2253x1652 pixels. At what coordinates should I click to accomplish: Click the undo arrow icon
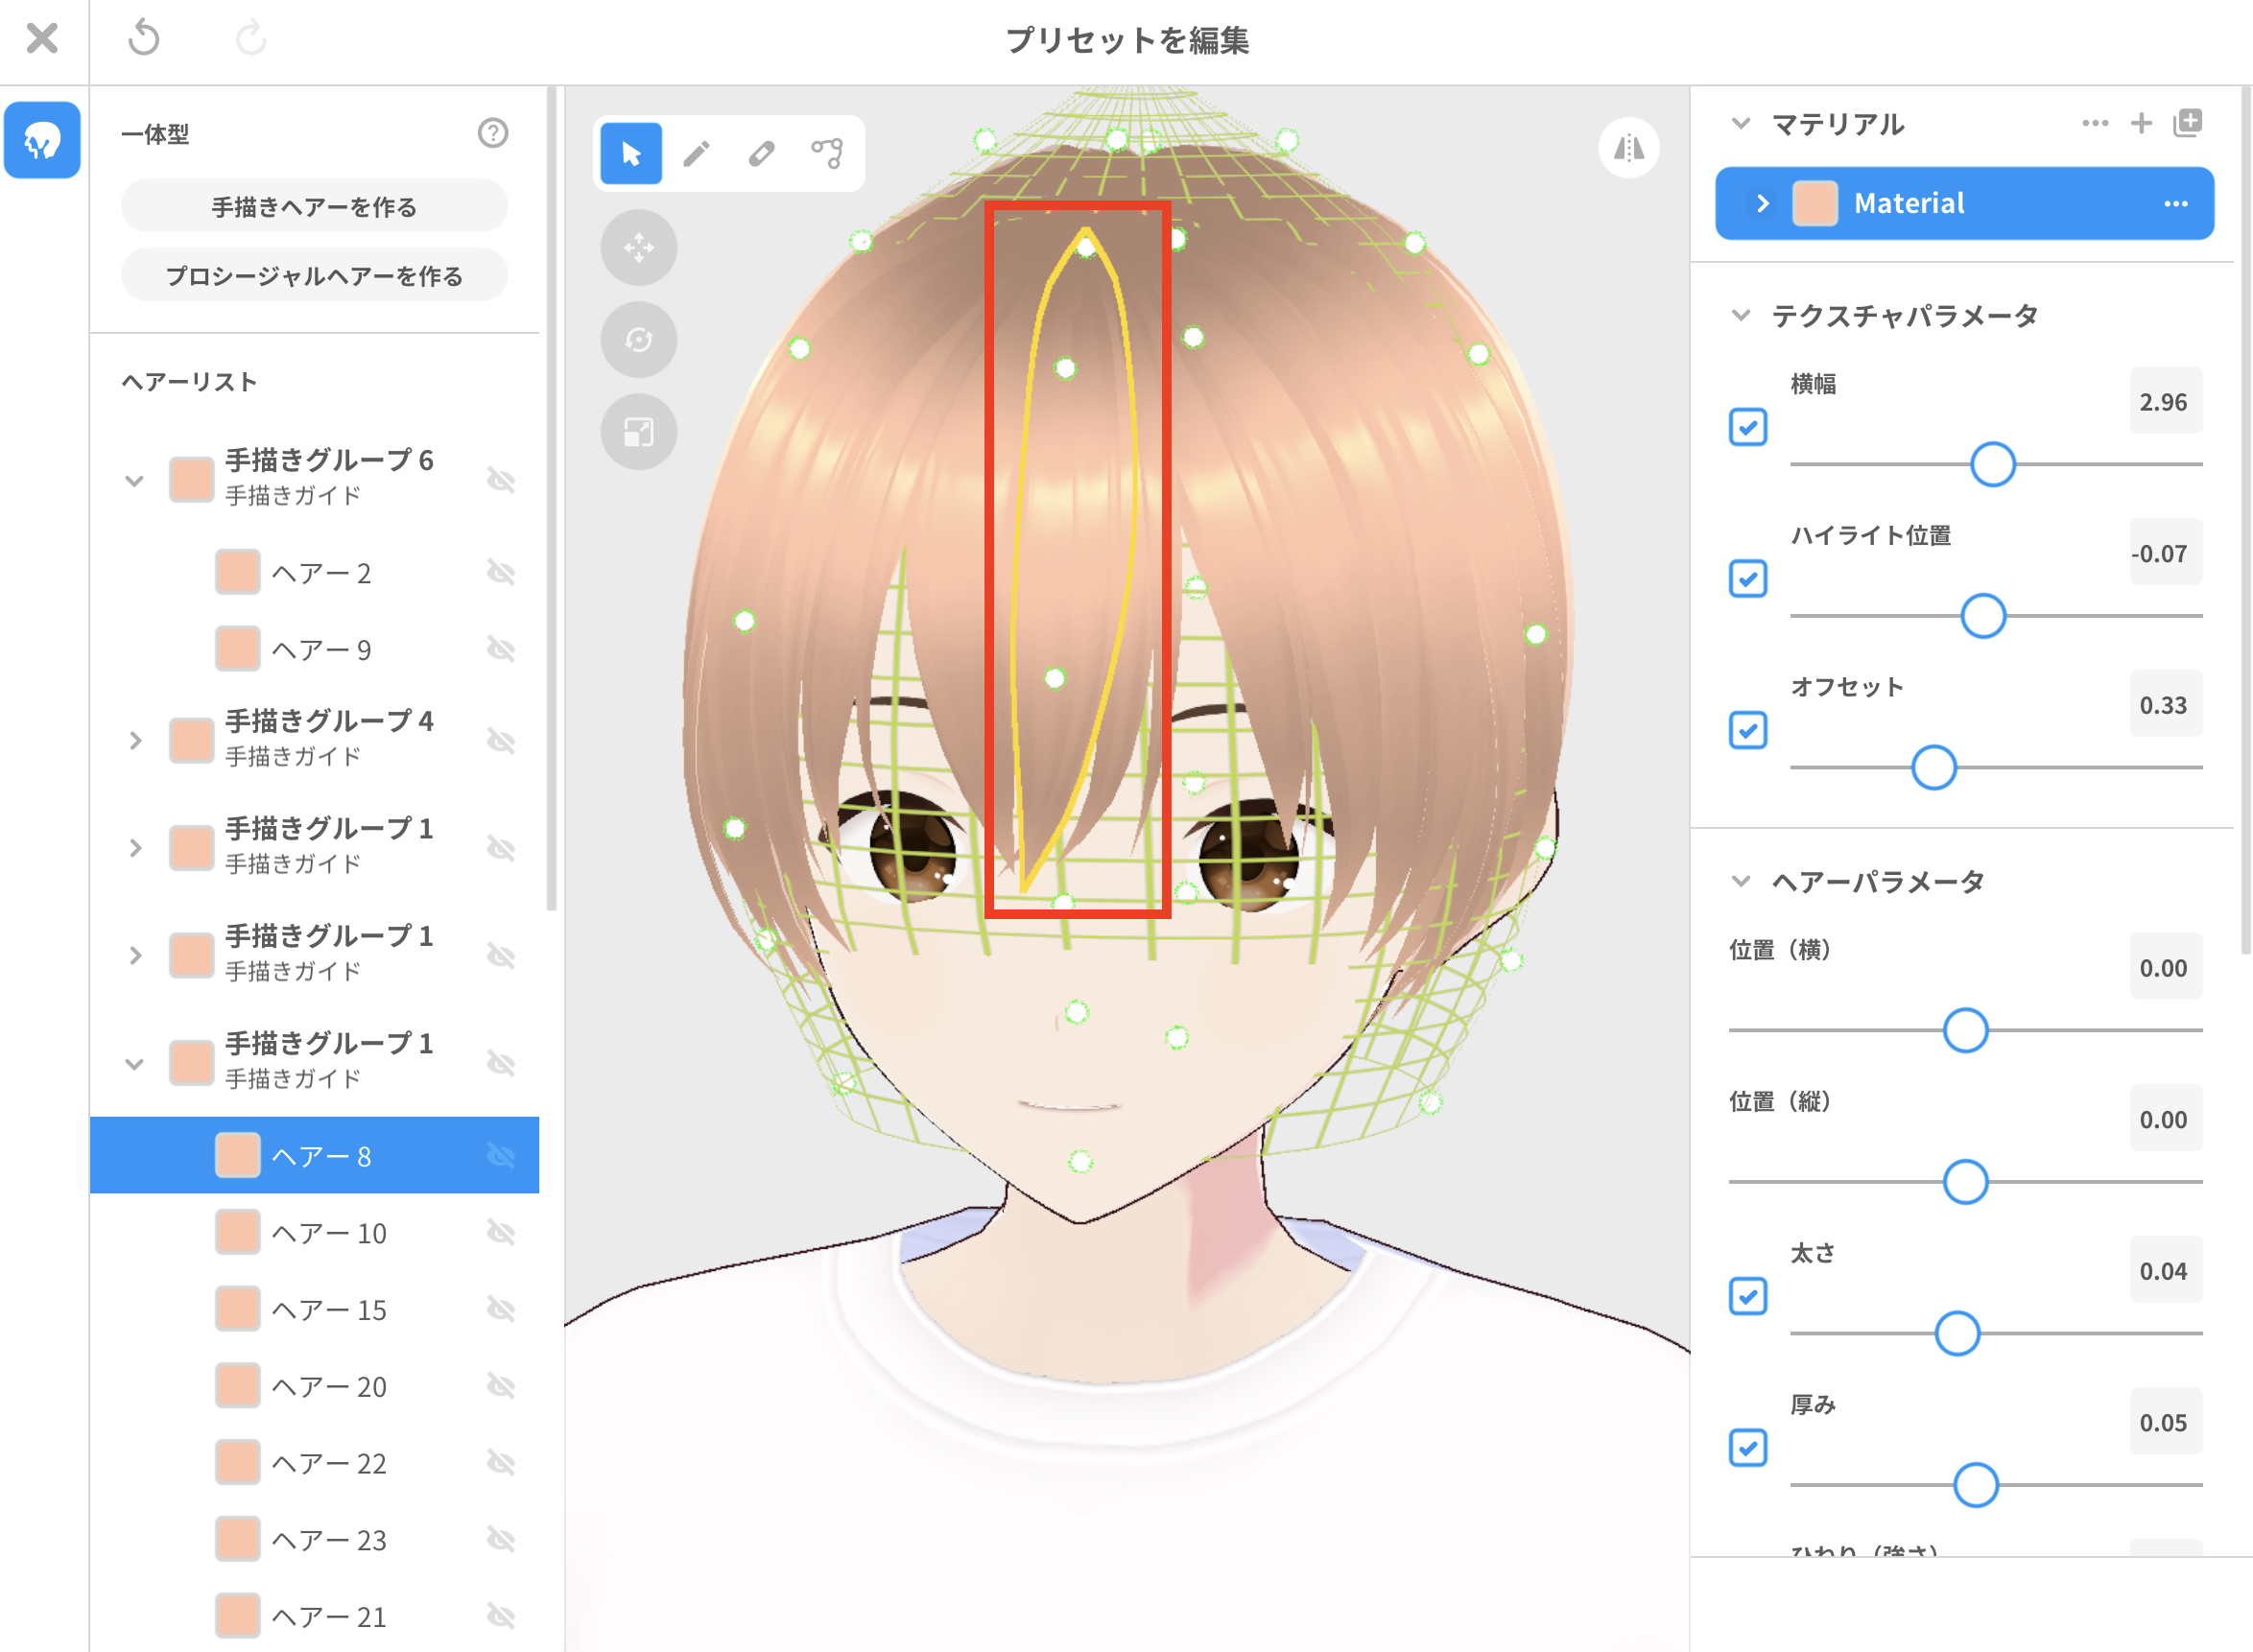pyautogui.click(x=144, y=39)
